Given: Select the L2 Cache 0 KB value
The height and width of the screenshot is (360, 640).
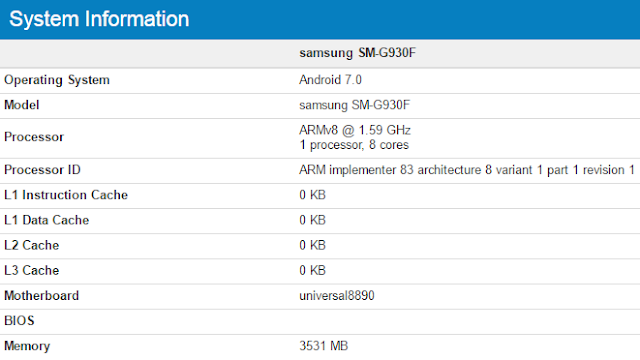Looking at the screenshot, I should pyautogui.click(x=312, y=245).
